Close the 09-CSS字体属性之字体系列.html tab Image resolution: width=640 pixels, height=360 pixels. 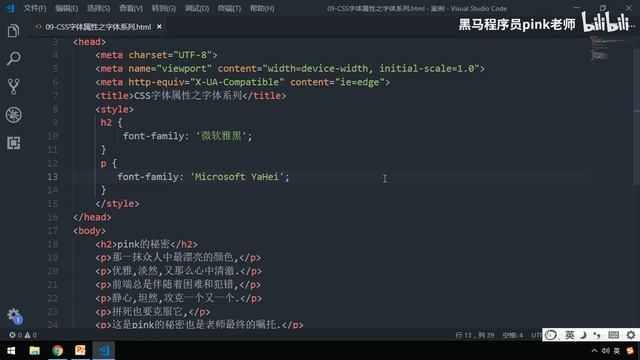(159, 27)
